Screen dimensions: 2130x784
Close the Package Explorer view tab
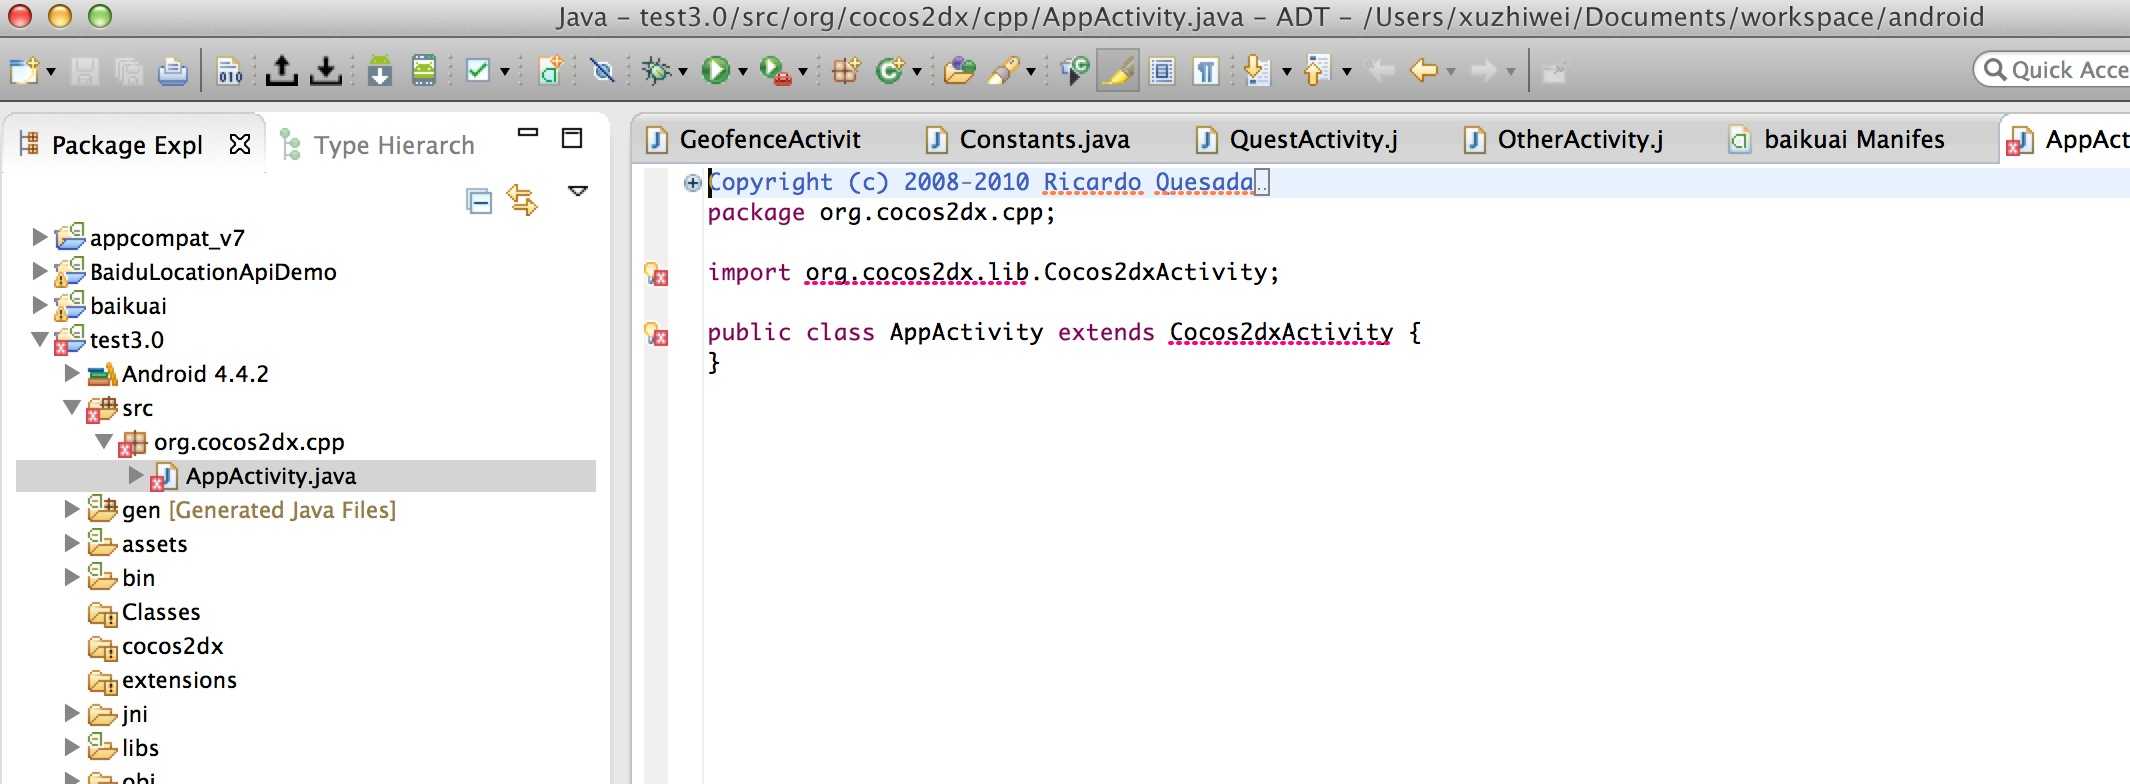pyautogui.click(x=240, y=145)
